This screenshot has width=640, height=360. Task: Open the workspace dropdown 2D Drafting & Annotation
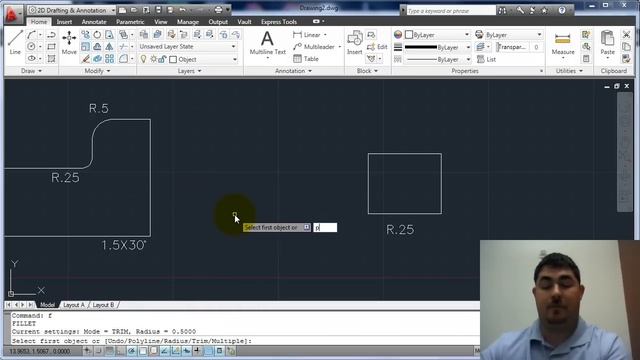click(71, 10)
